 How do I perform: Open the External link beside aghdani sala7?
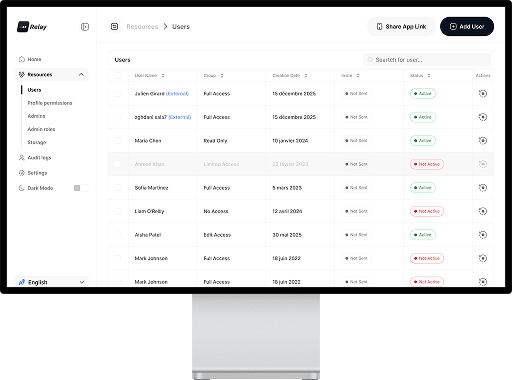click(x=180, y=117)
